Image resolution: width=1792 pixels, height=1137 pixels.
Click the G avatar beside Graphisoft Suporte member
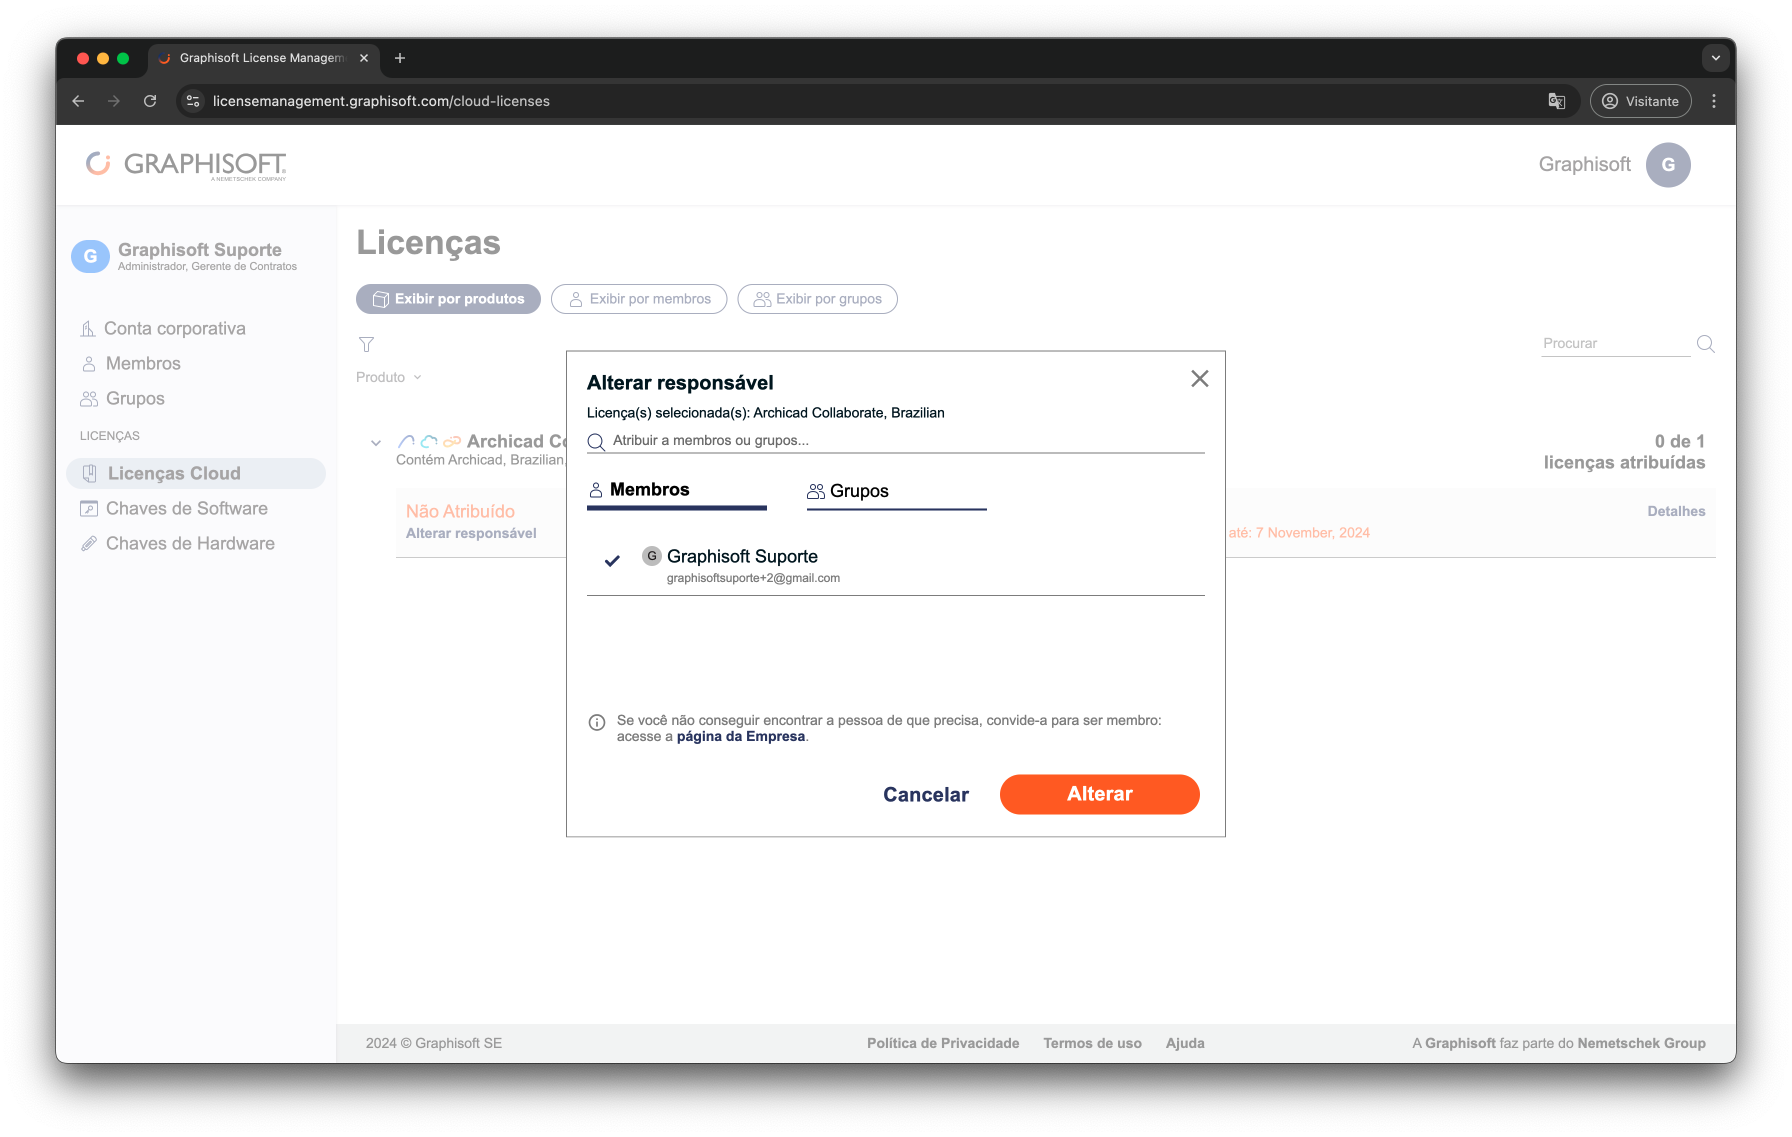pos(652,556)
